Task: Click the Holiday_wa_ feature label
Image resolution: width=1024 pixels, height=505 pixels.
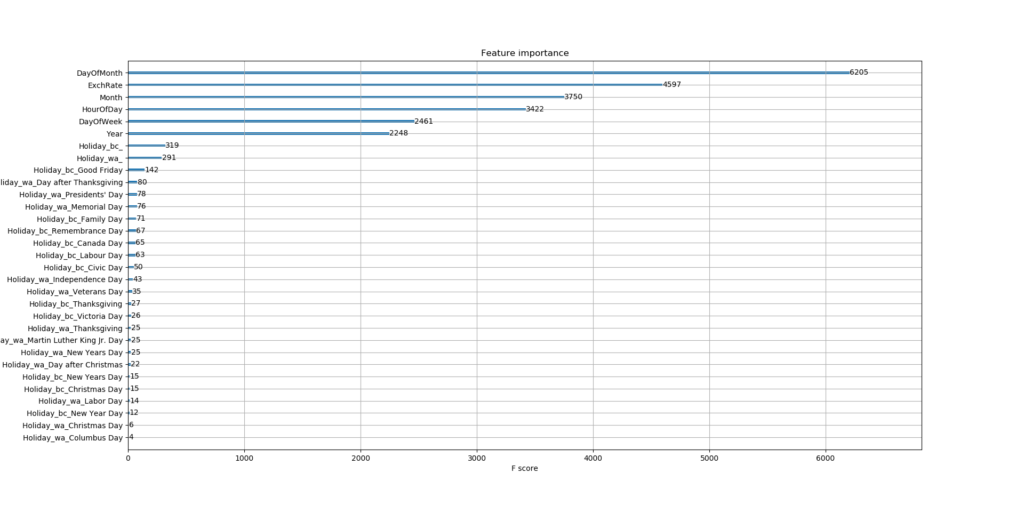Action: [99, 158]
